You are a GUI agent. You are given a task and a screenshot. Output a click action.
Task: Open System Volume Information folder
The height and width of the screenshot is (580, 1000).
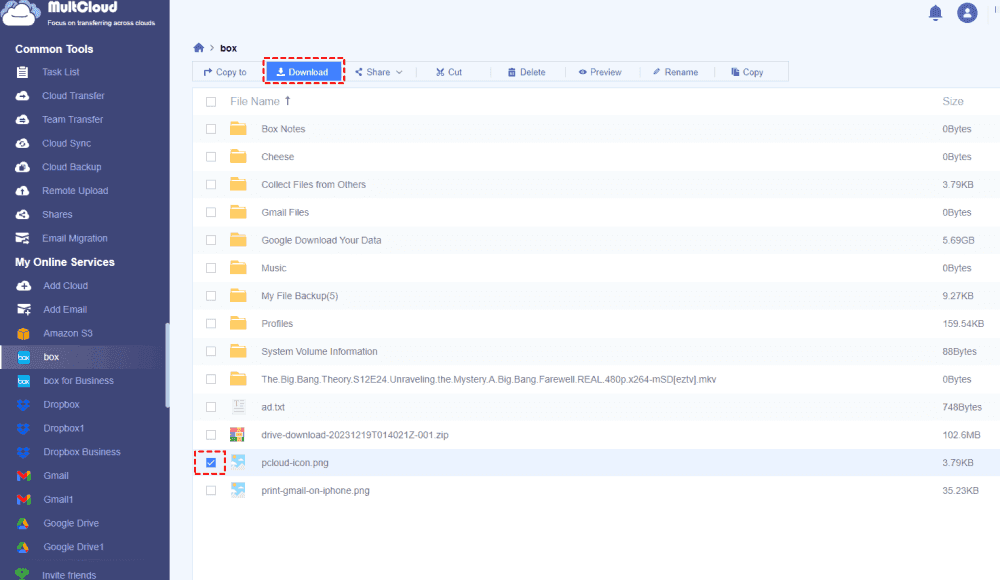tap(320, 352)
